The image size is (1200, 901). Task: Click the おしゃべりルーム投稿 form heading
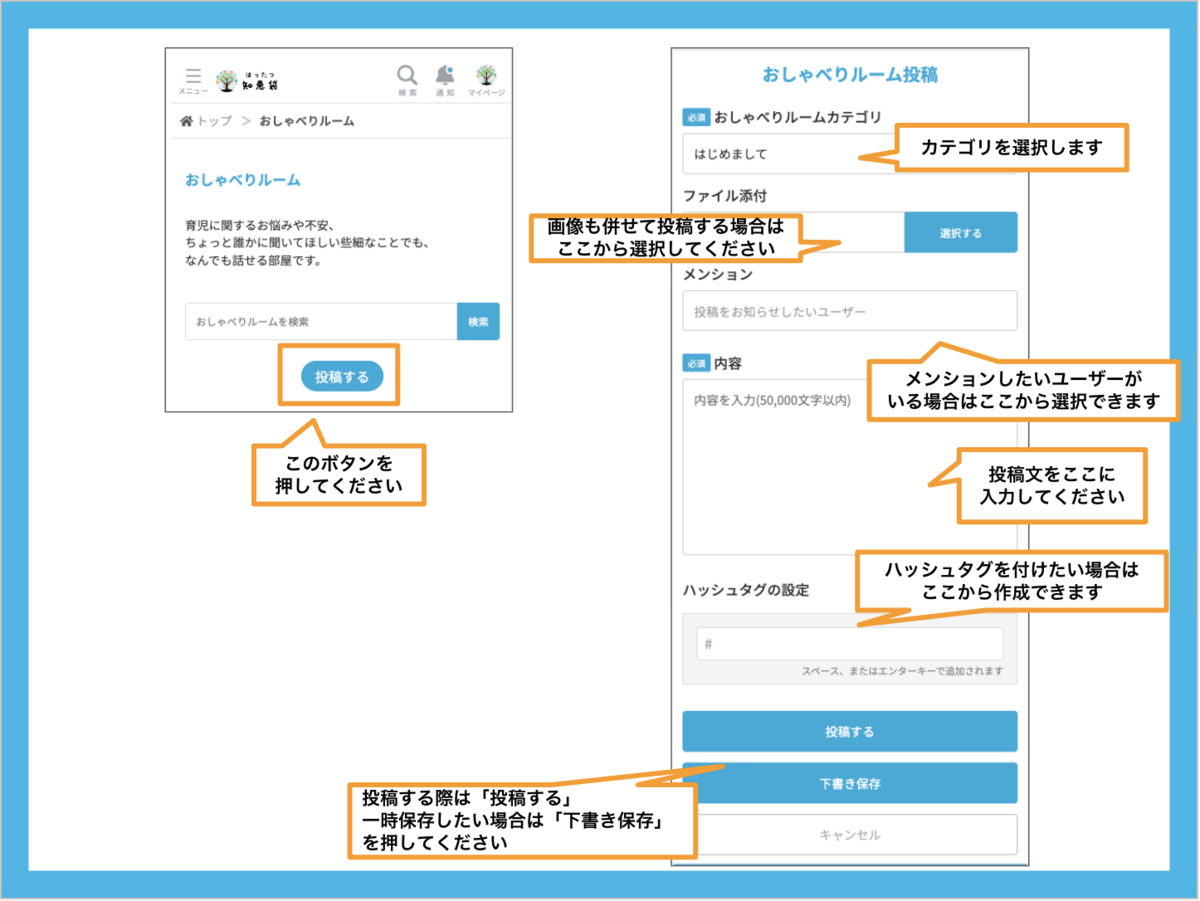849,75
